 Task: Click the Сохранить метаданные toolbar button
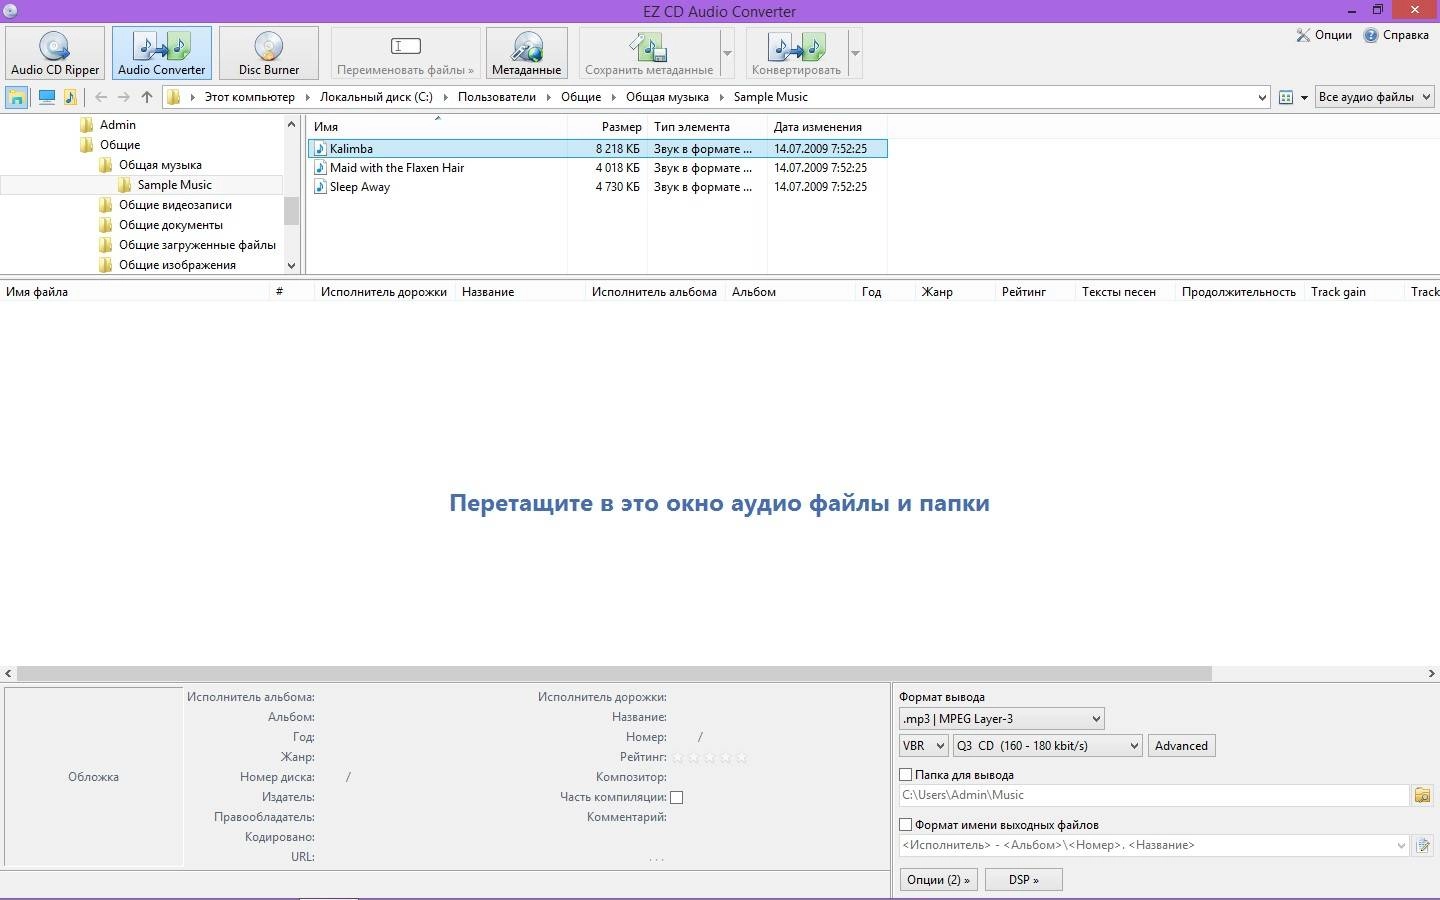click(x=649, y=53)
